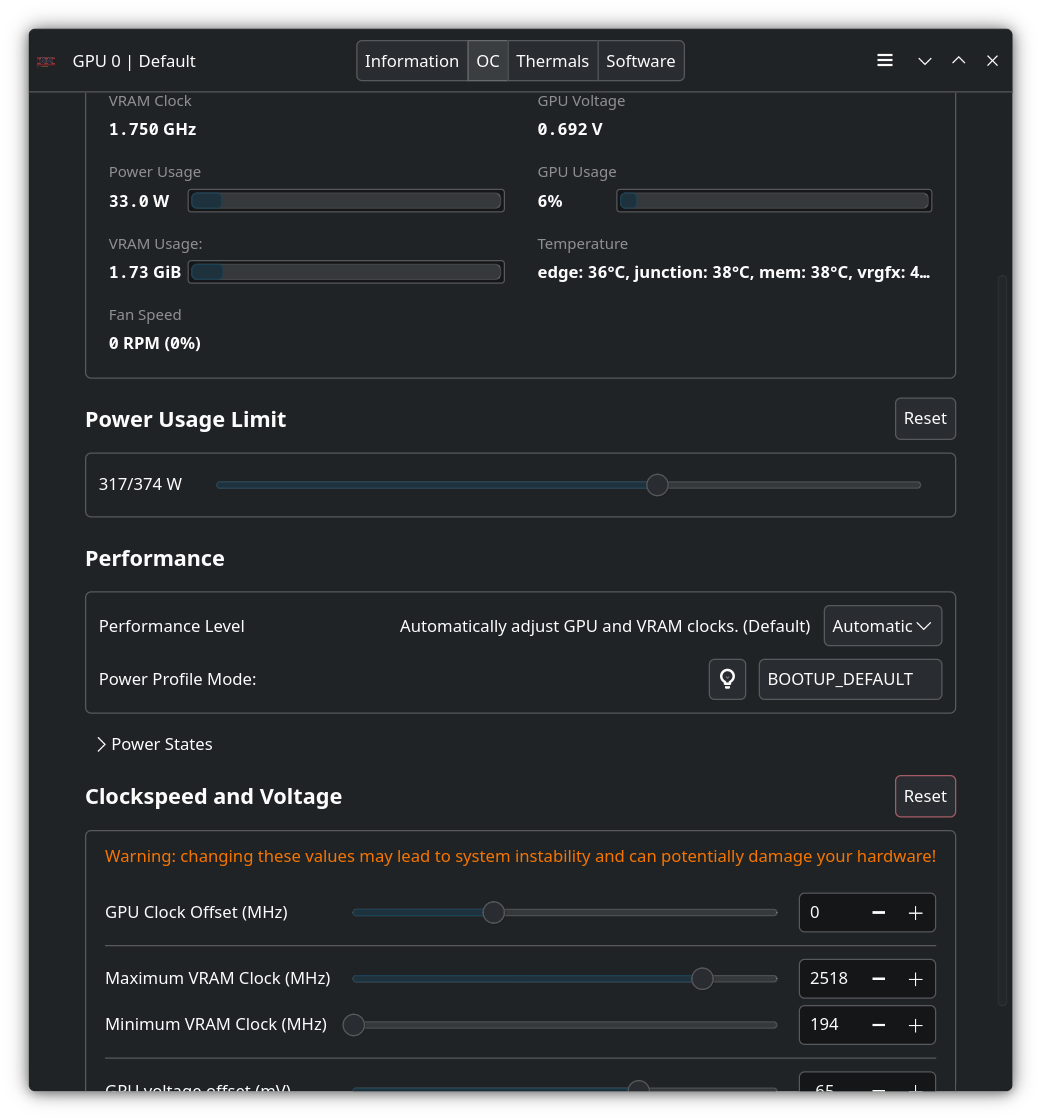Click plus button for GPU Clock Offset

[915, 912]
